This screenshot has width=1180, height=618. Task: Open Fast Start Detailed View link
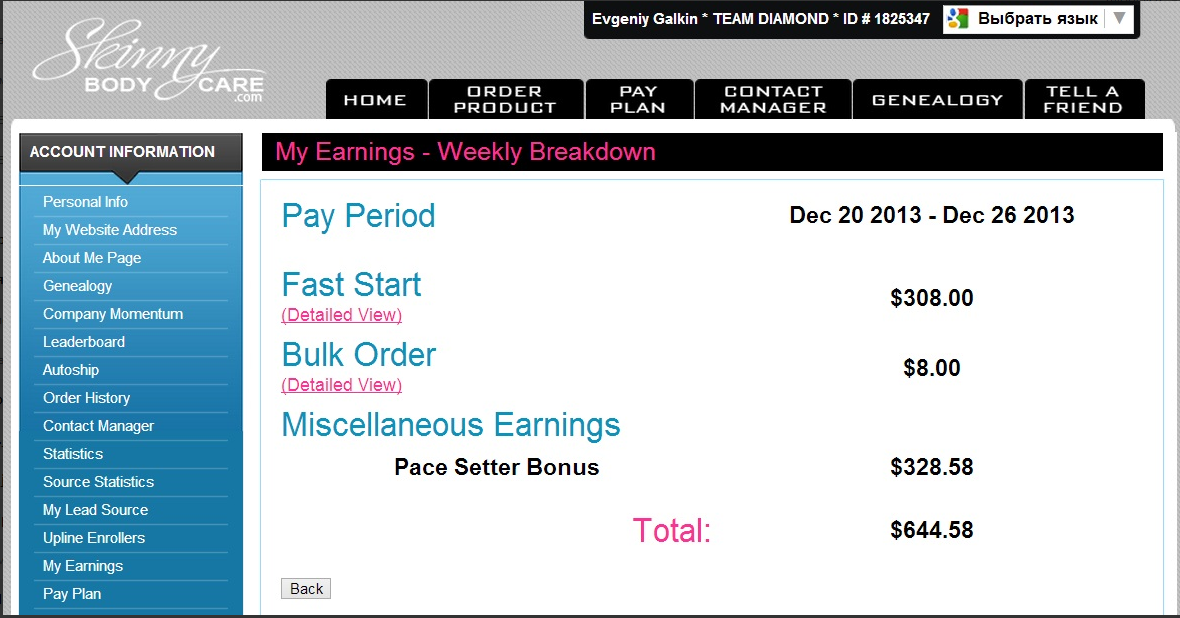pyautogui.click(x=342, y=315)
